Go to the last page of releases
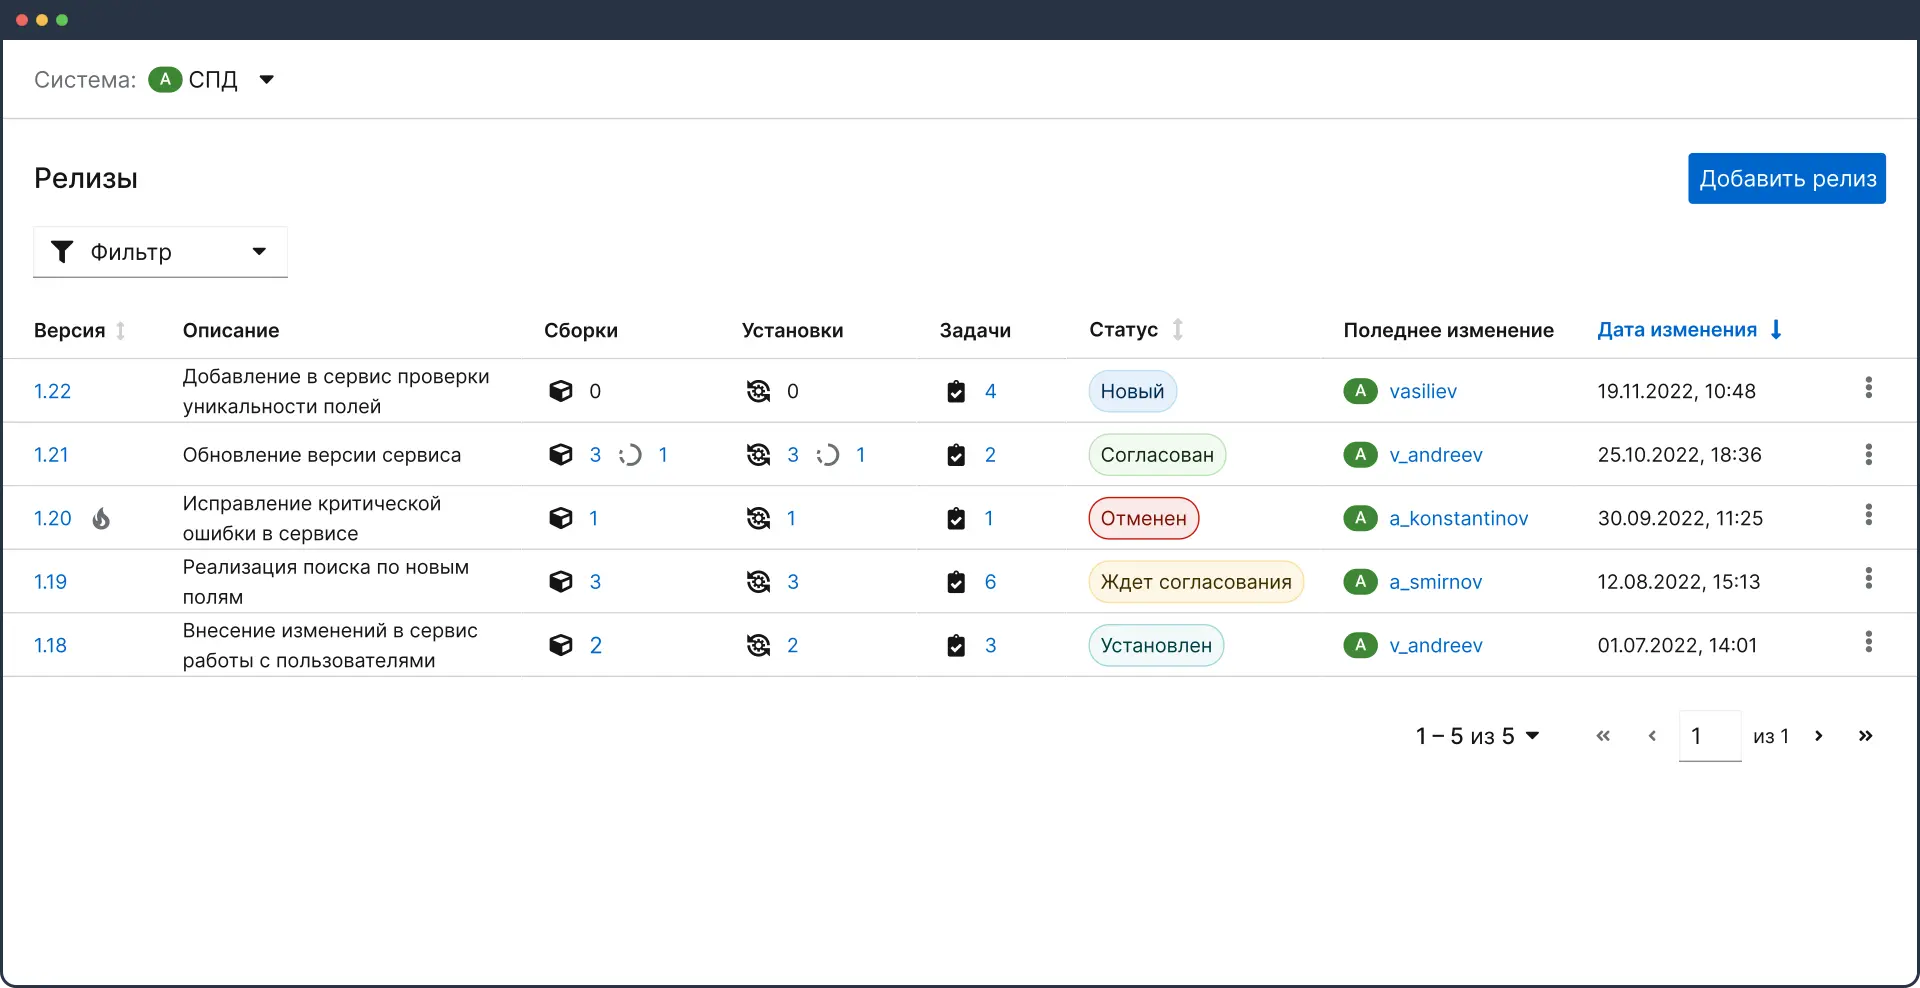Image resolution: width=1920 pixels, height=988 pixels. (x=1865, y=736)
